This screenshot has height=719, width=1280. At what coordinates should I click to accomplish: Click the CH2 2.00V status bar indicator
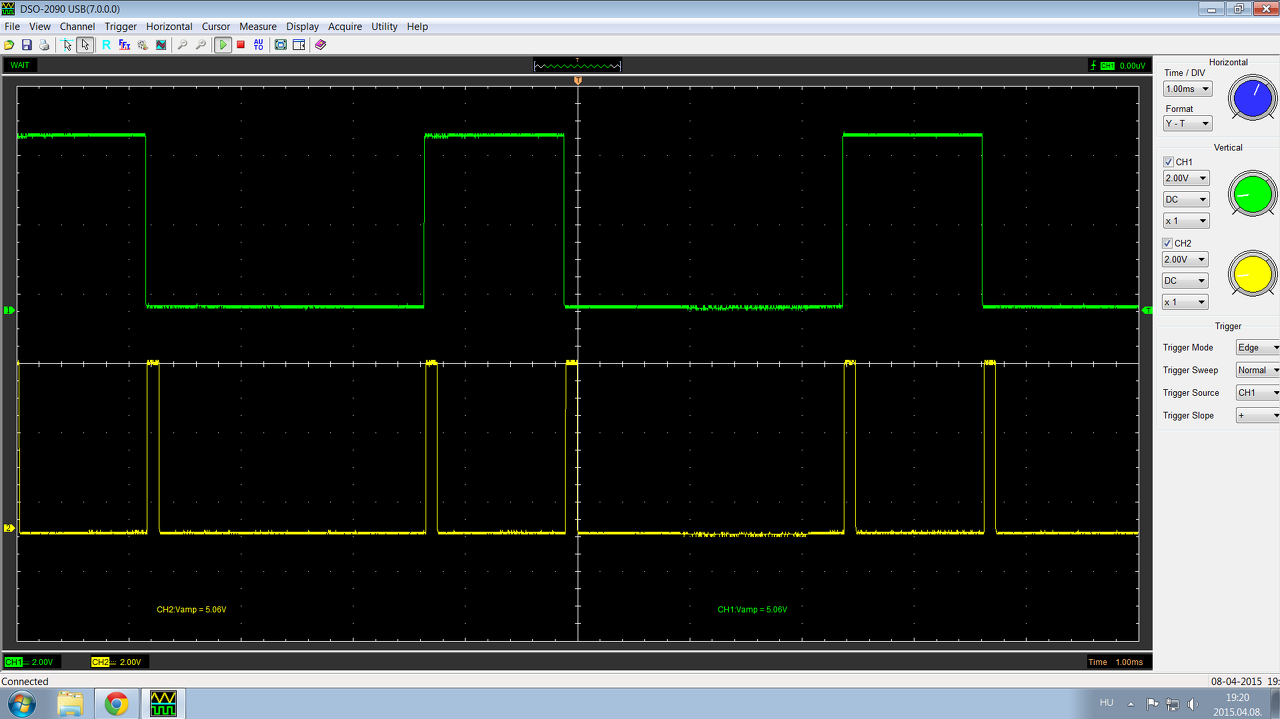point(118,662)
